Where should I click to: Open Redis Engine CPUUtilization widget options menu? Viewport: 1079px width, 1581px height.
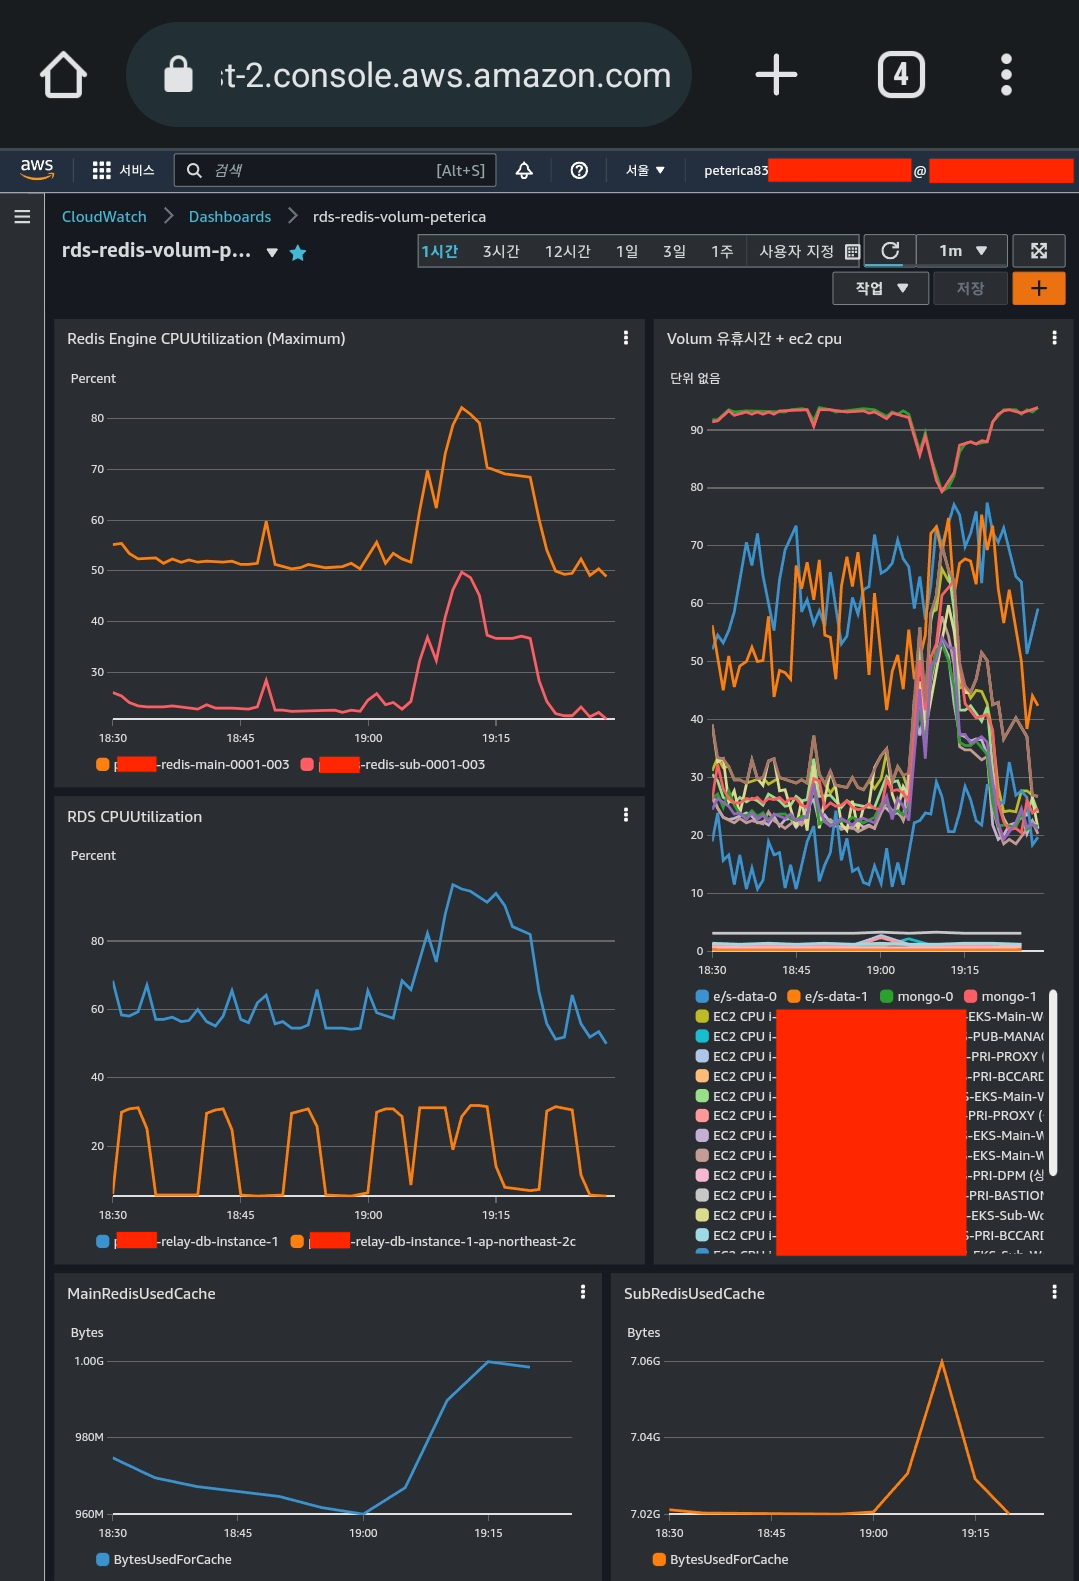point(626,338)
